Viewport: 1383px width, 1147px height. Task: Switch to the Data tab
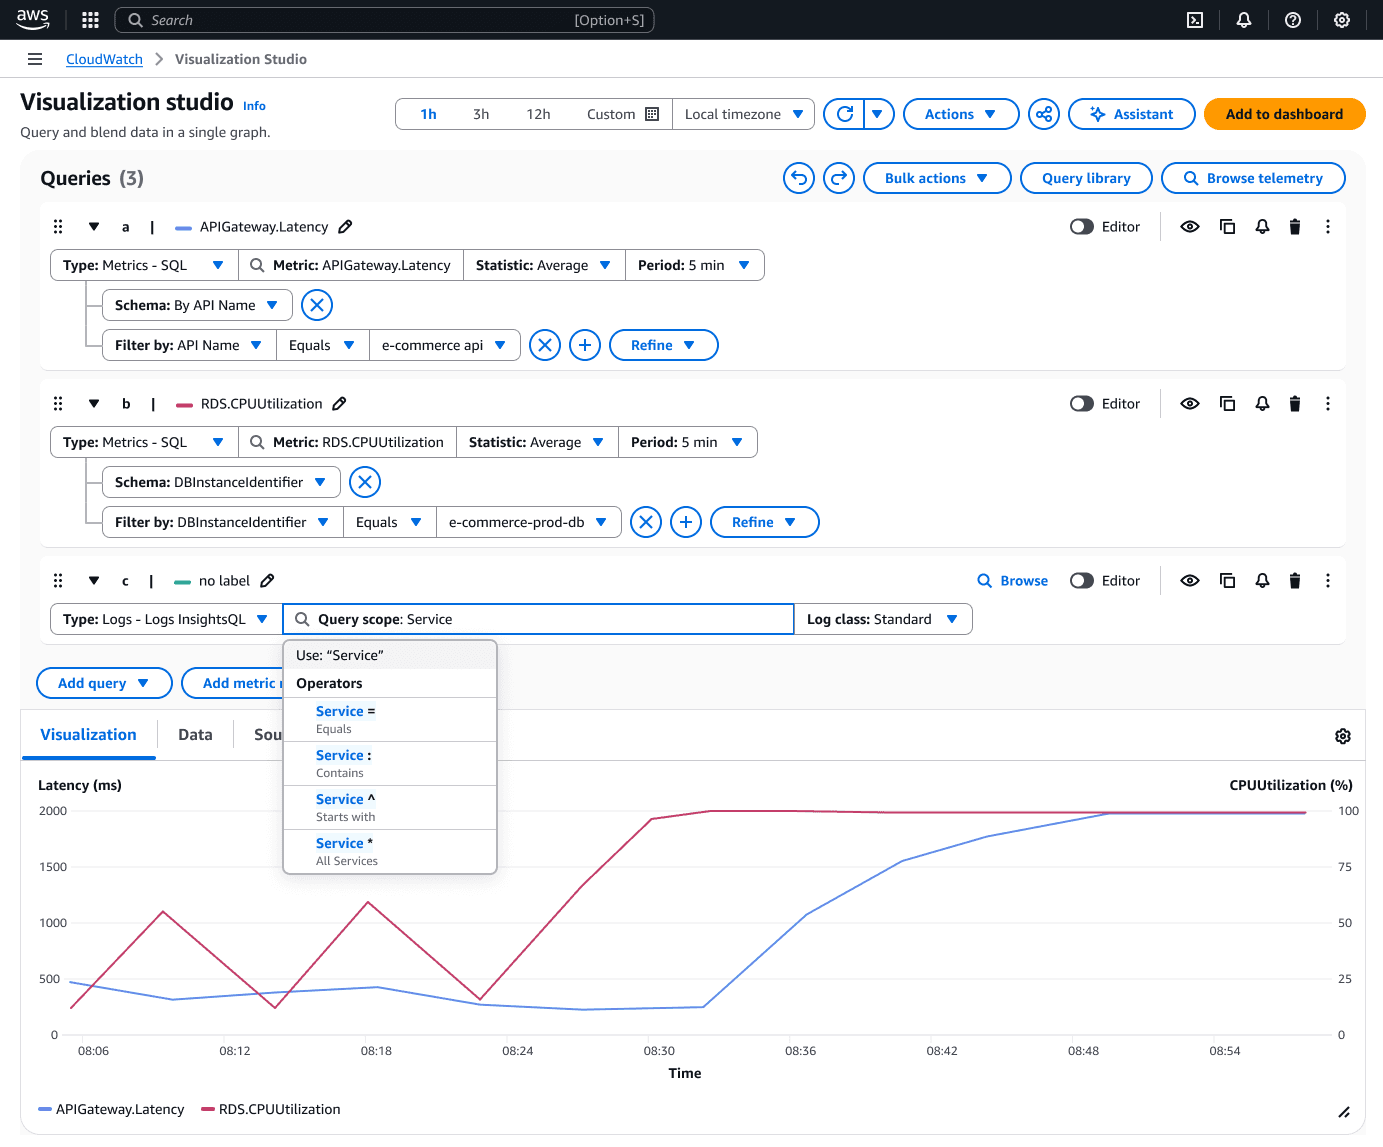195,735
